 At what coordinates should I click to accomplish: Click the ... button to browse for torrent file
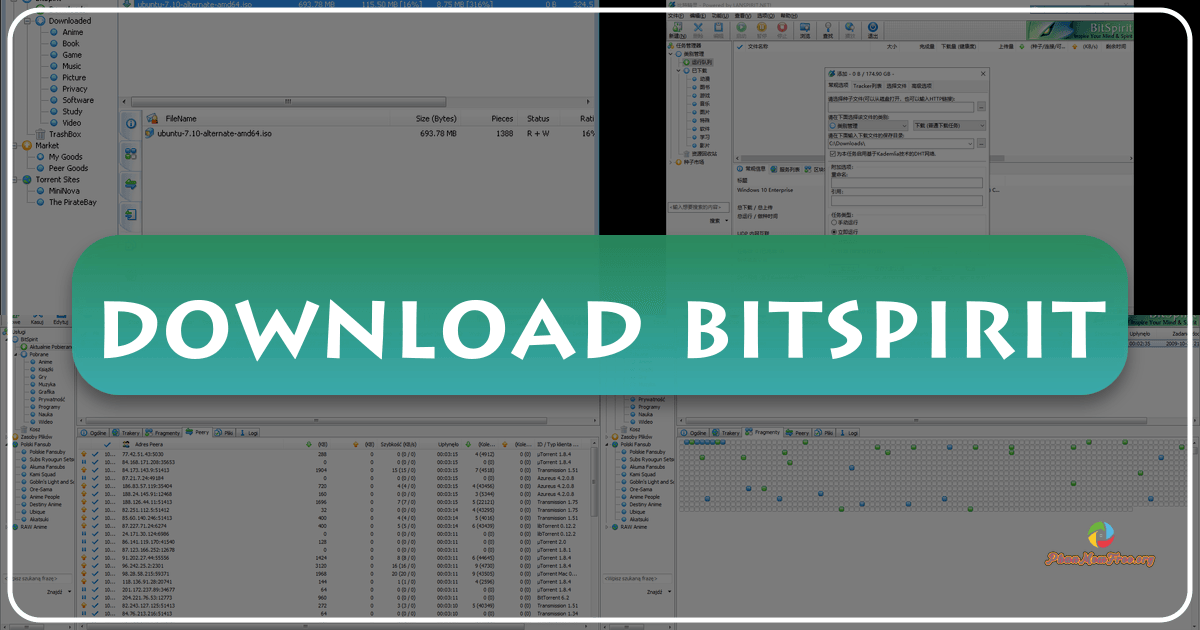coord(982,107)
